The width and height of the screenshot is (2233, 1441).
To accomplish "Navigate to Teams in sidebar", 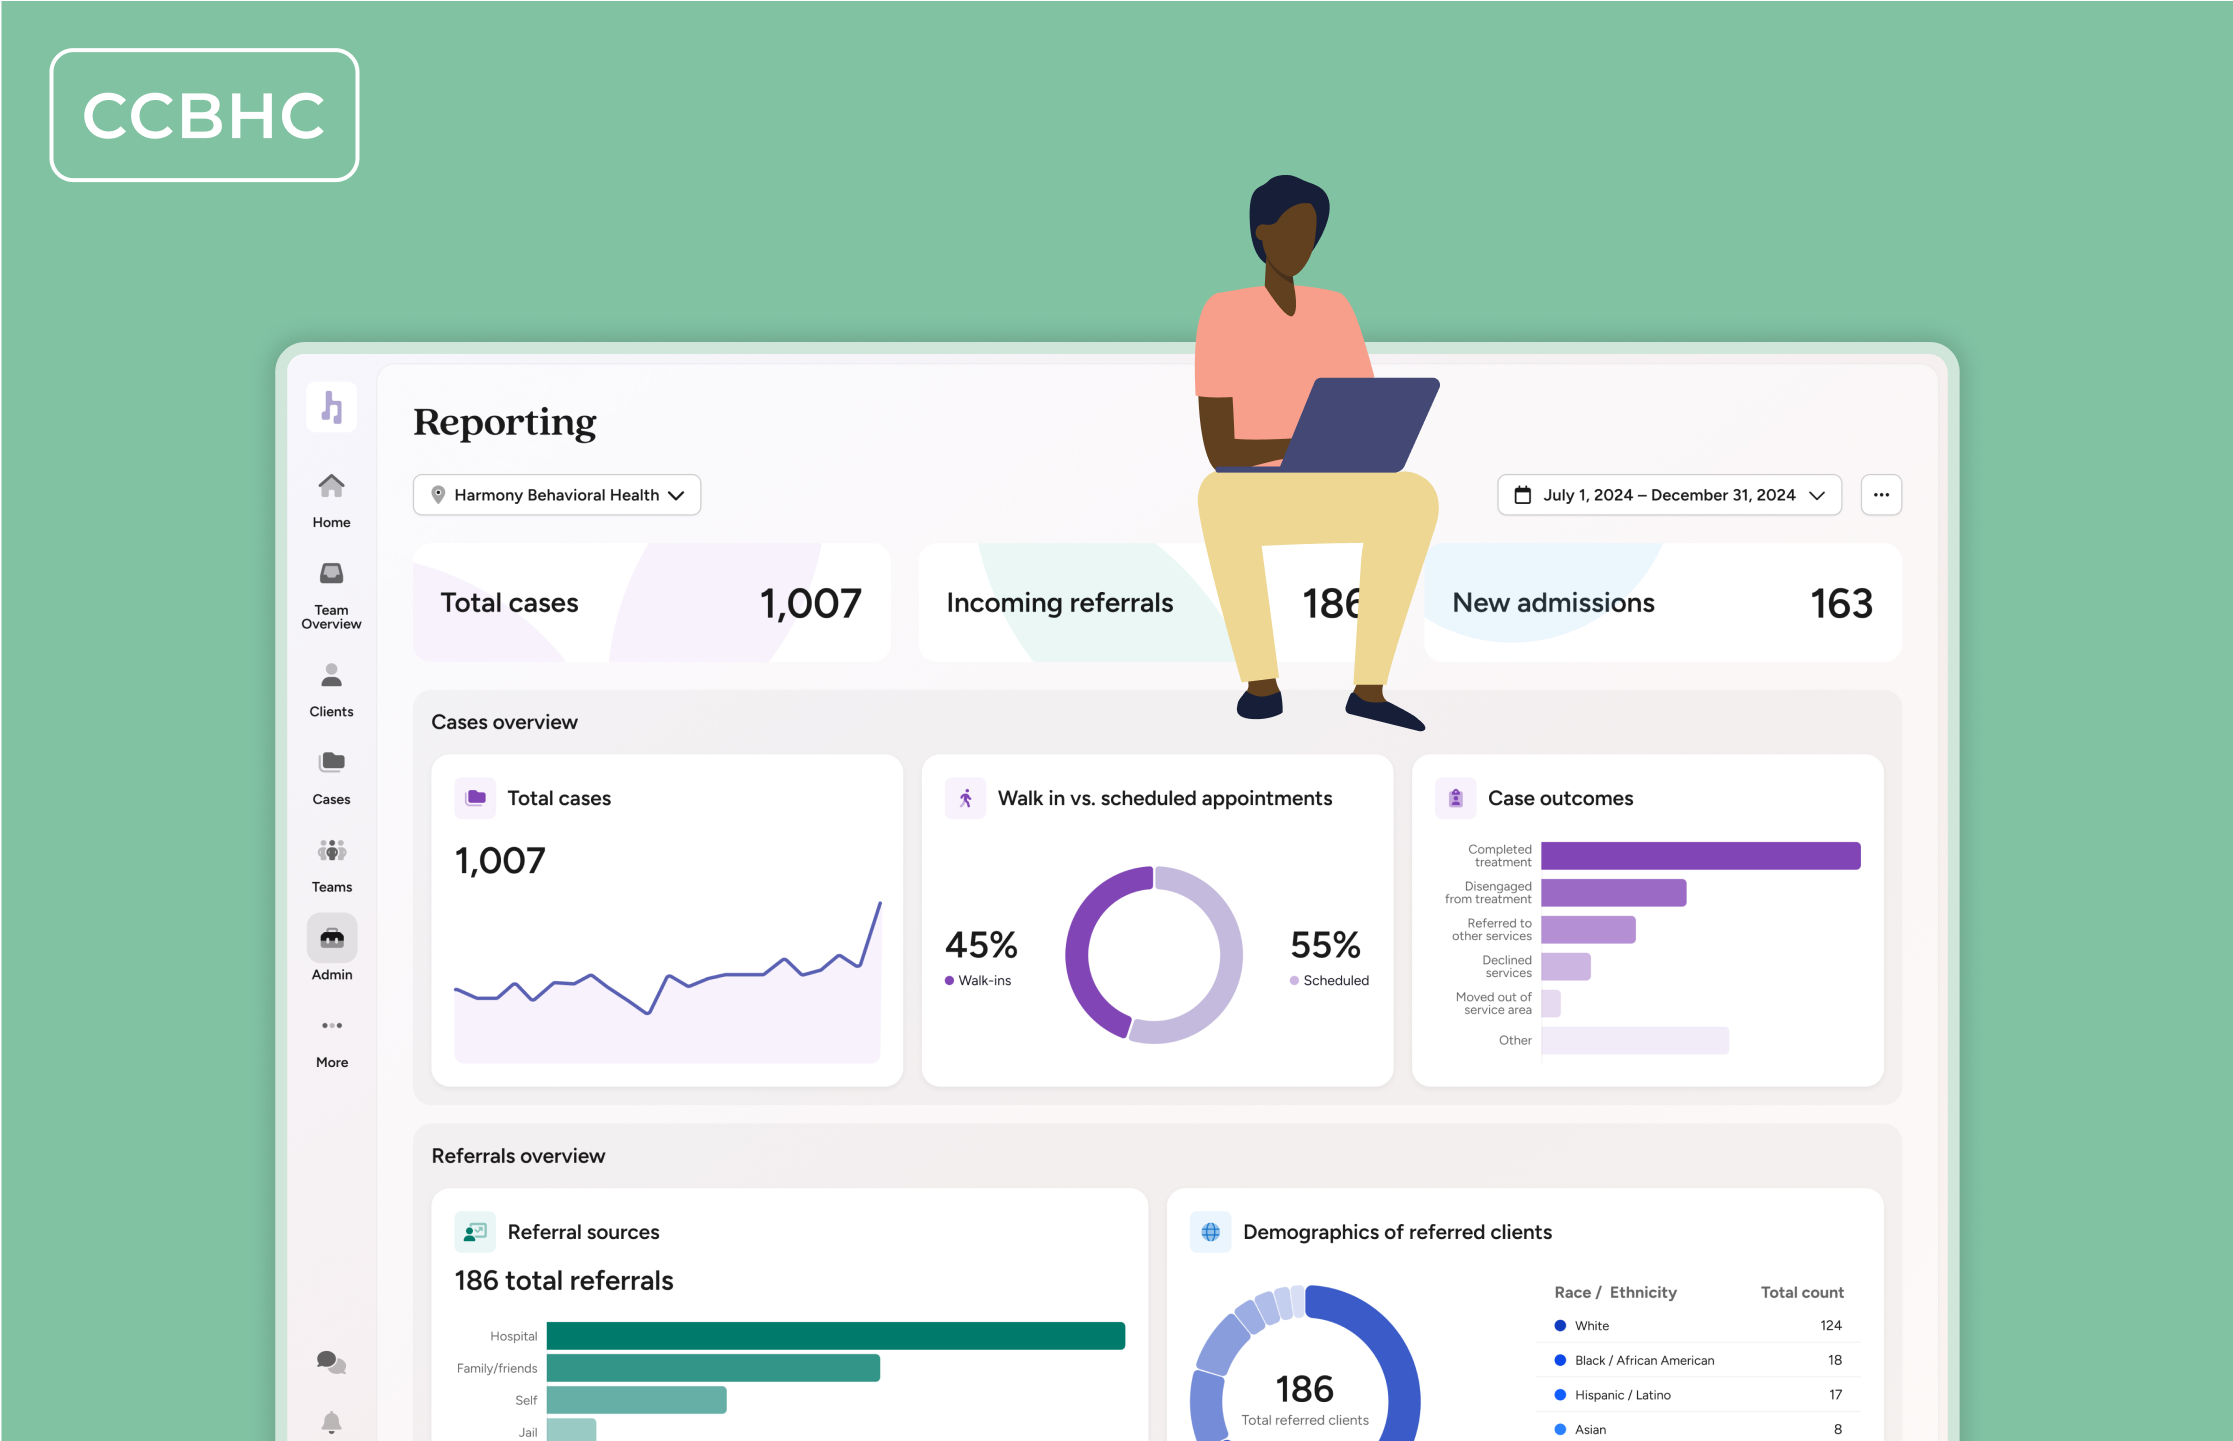I will 331,866.
